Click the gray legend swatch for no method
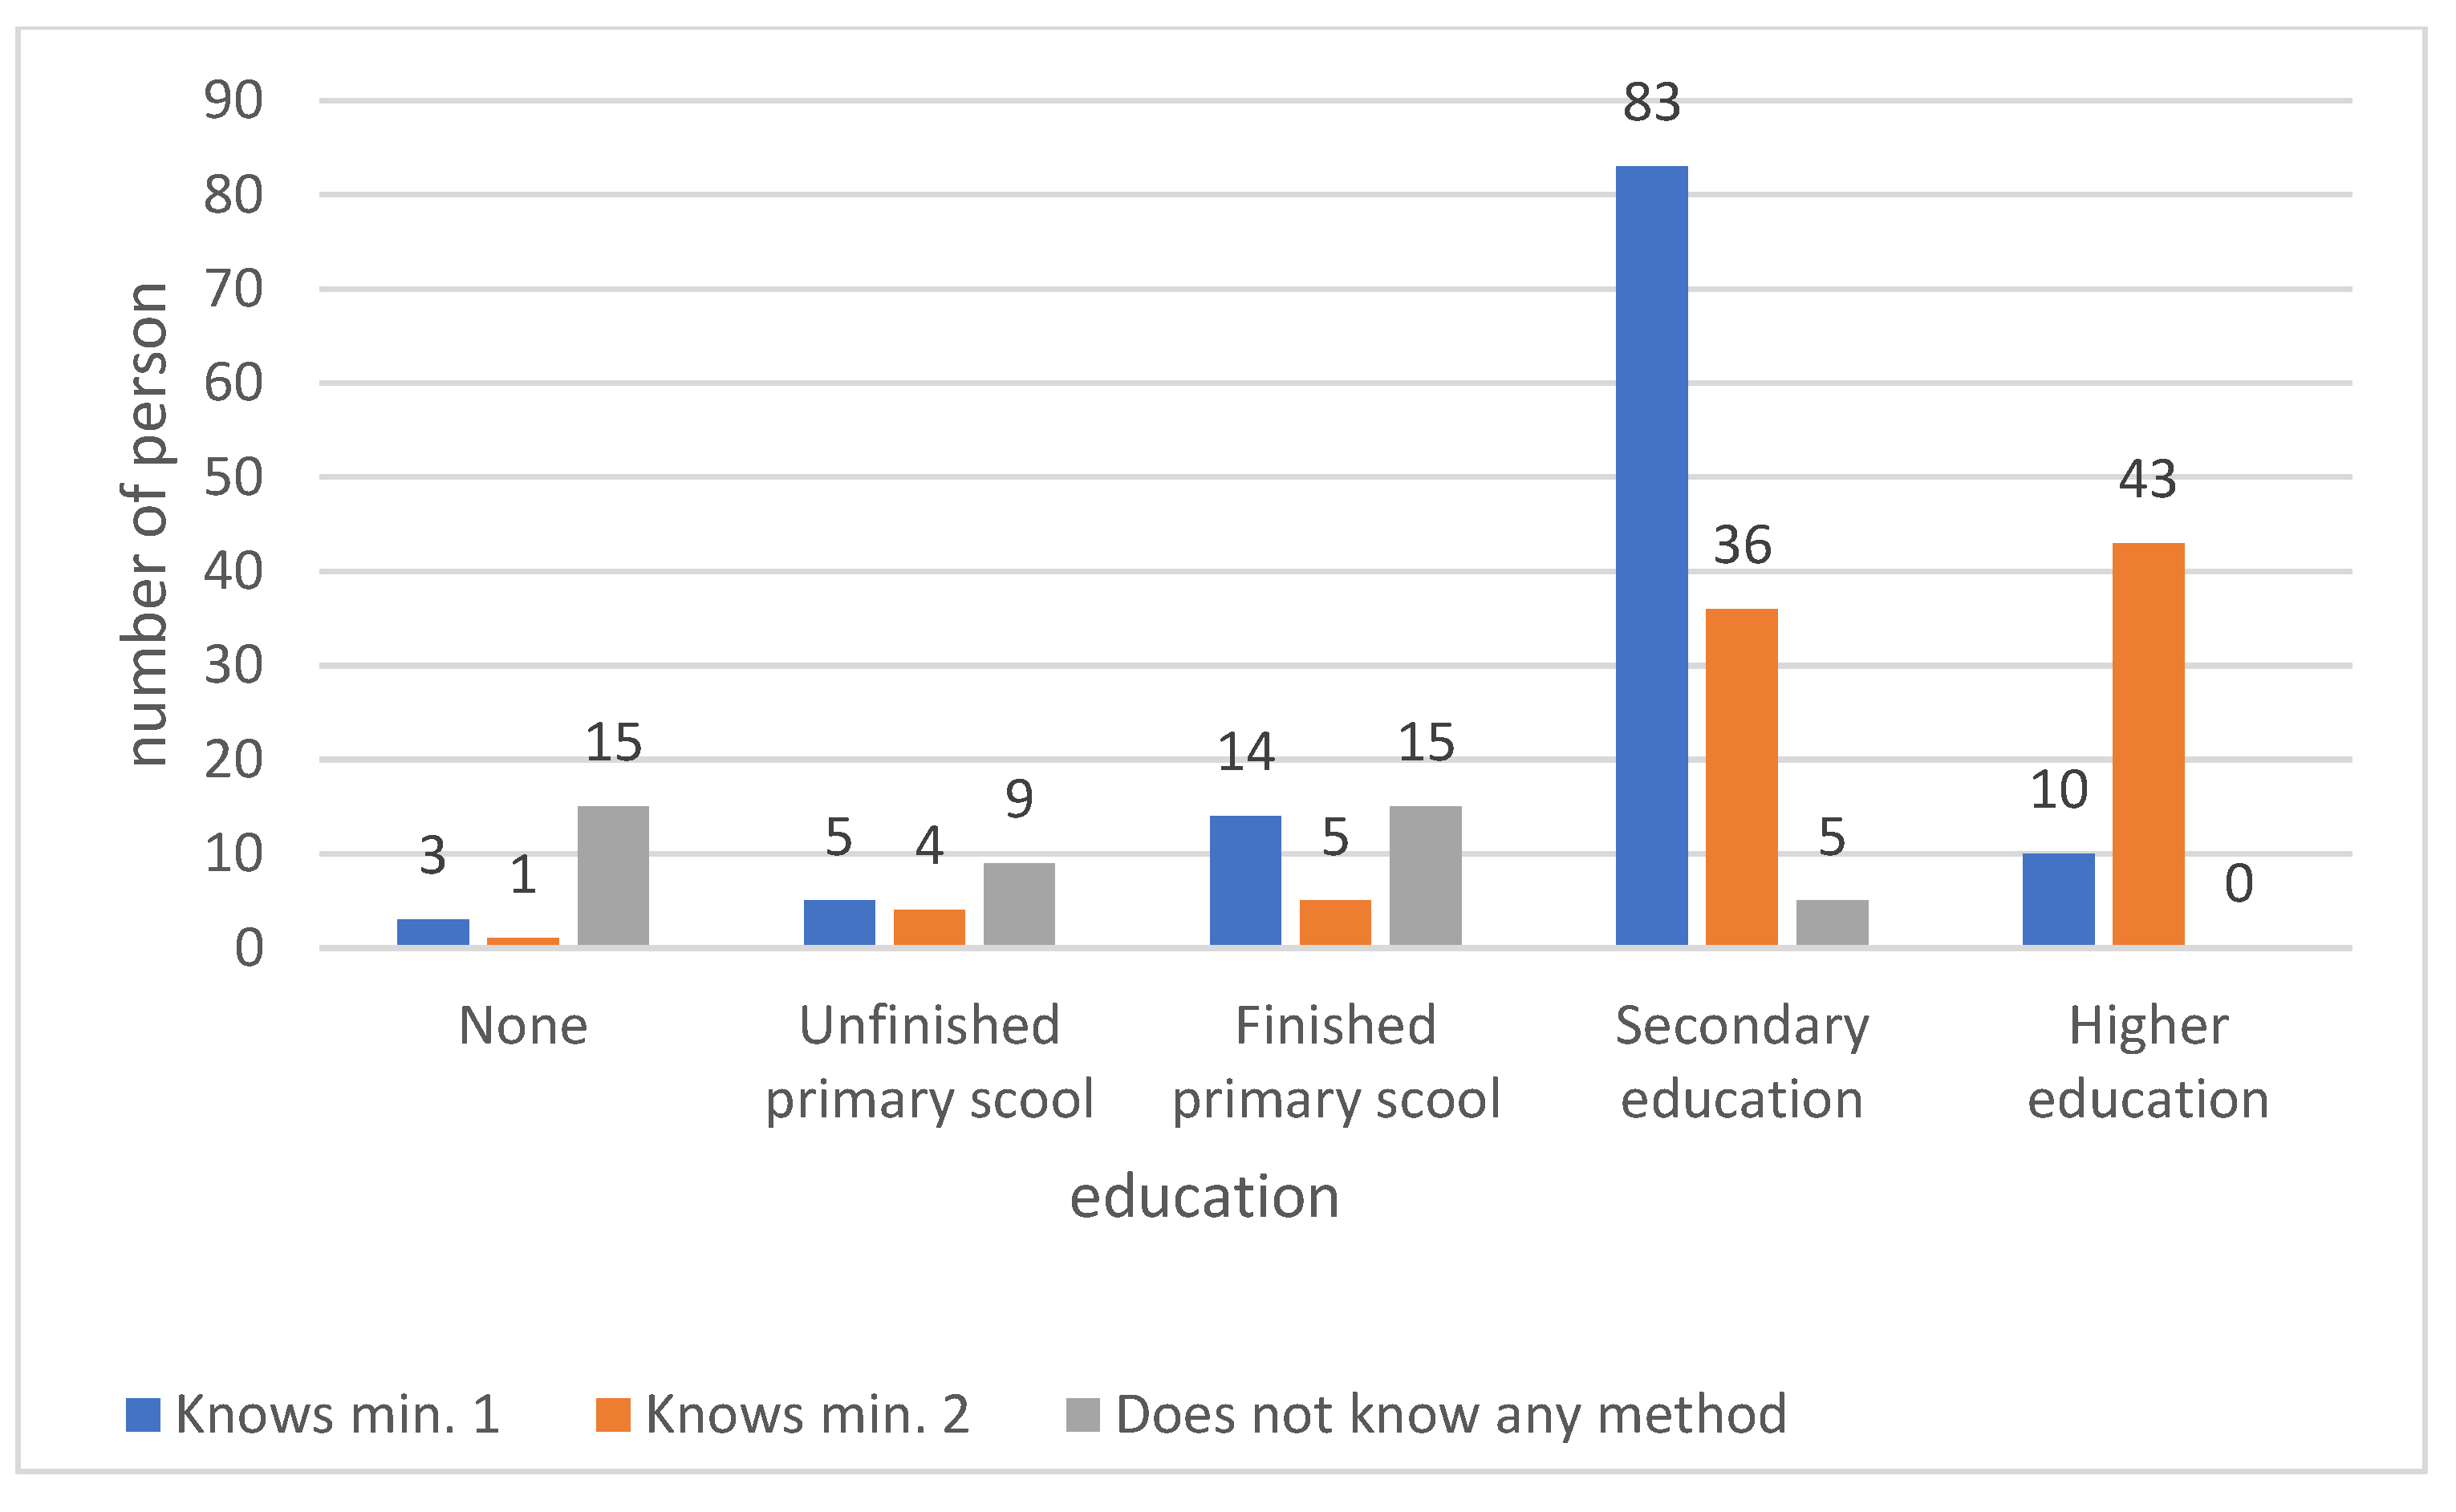The width and height of the screenshot is (2456, 1512). tap(1083, 1414)
